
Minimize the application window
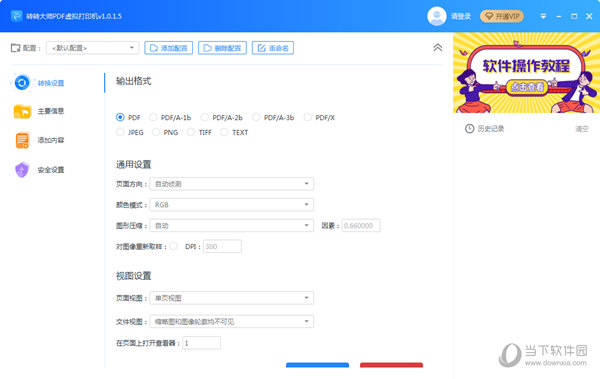[559, 16]
